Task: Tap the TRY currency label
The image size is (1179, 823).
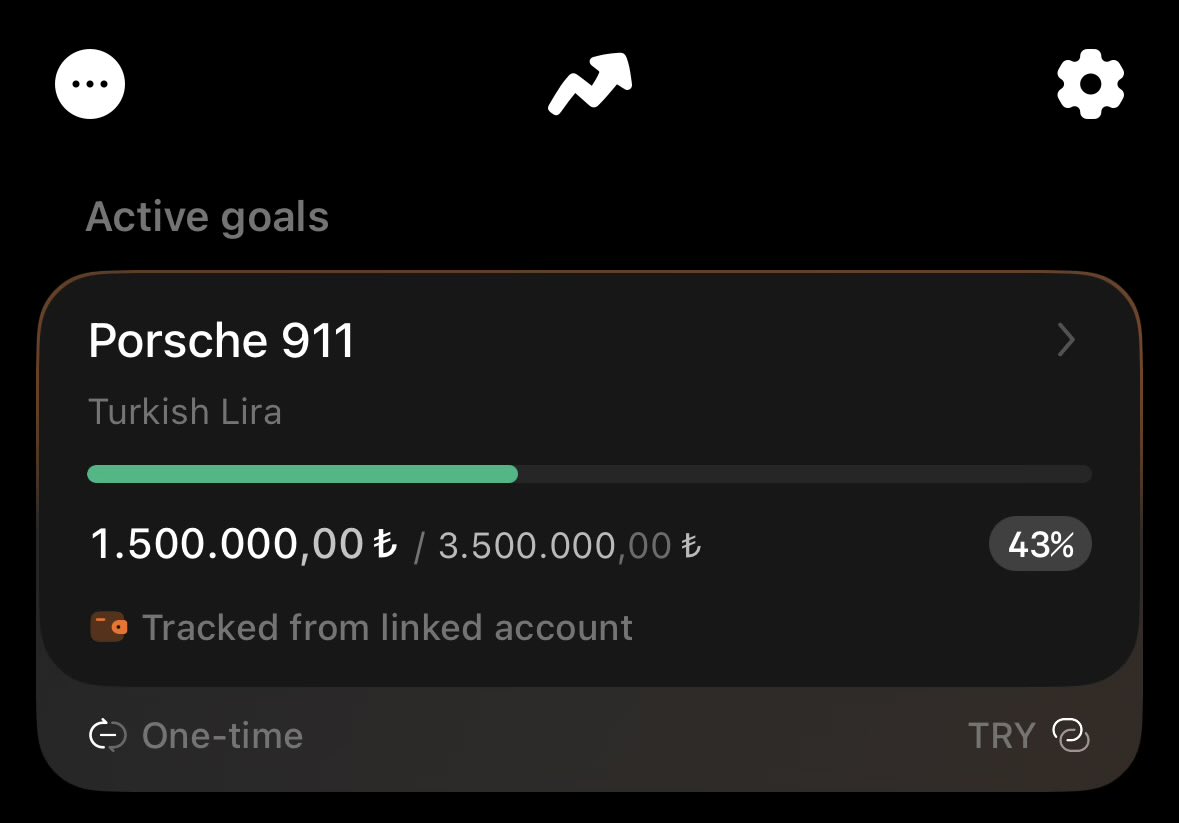Action: [1002, 736]
